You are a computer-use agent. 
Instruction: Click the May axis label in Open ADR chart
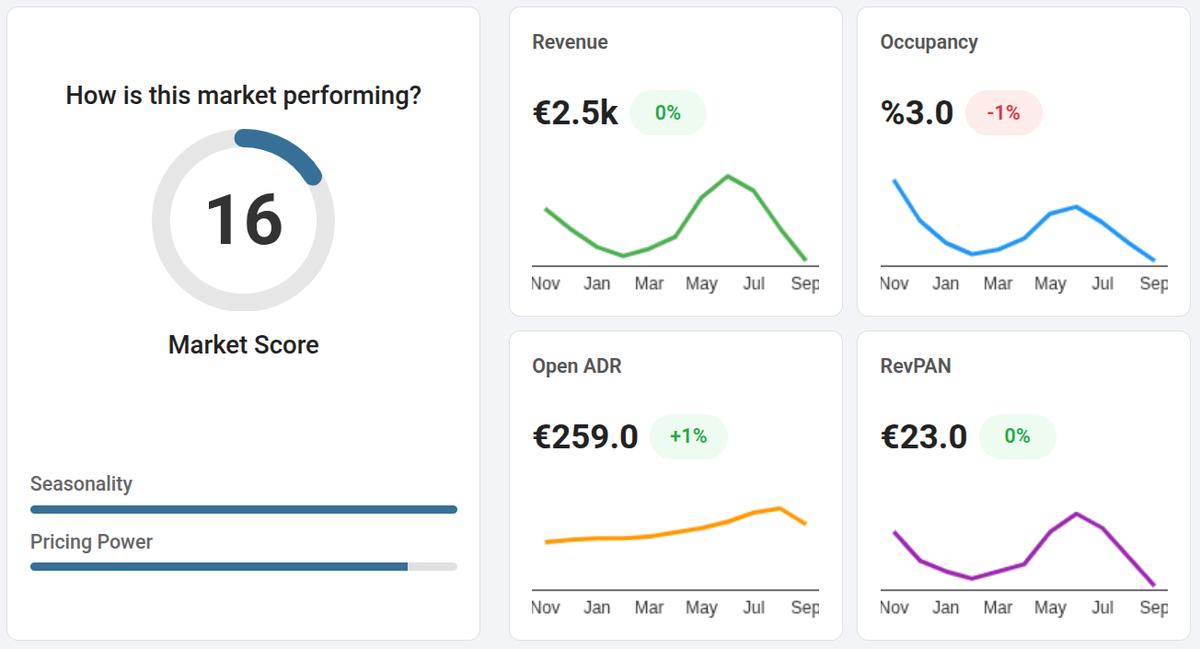(x=702, y=608)
